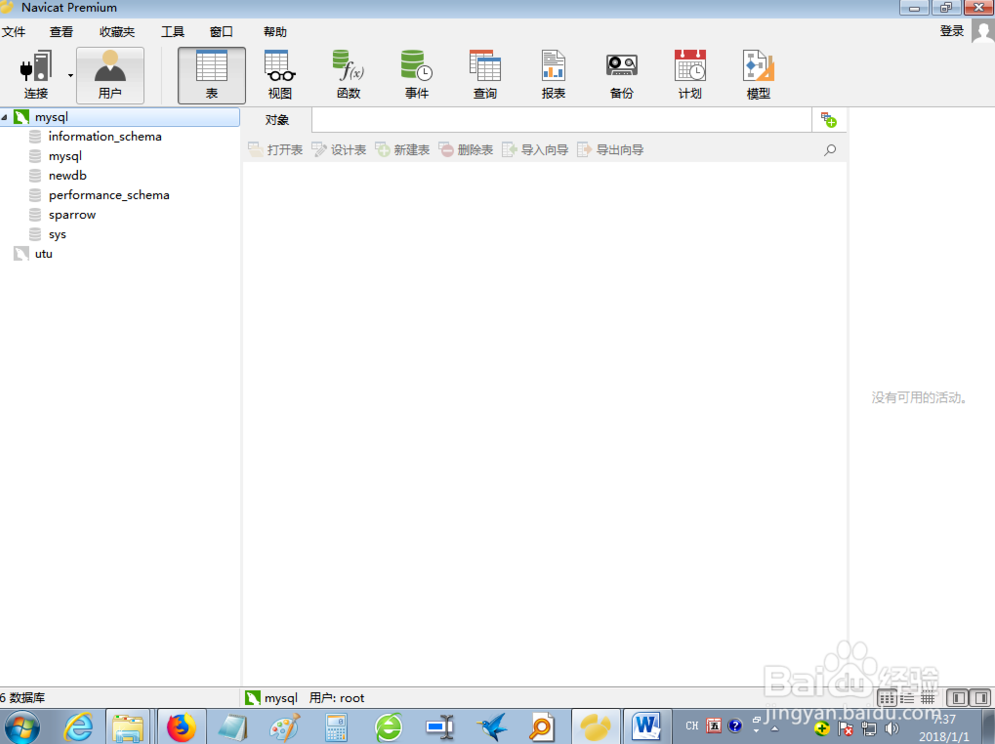Launch Internet Explorer from taskbar
The width and height of the screenshot is (995, 744).
click(78, 727)
